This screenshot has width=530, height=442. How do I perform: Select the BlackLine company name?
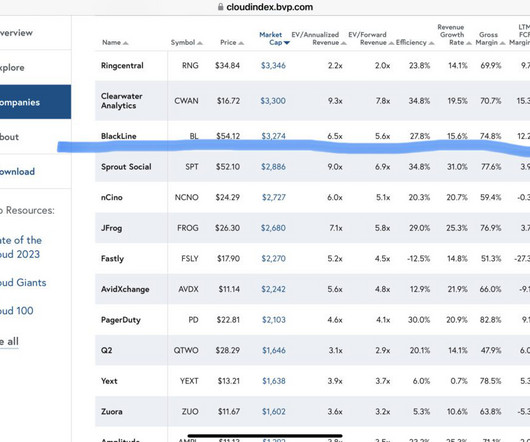(119, 136)
